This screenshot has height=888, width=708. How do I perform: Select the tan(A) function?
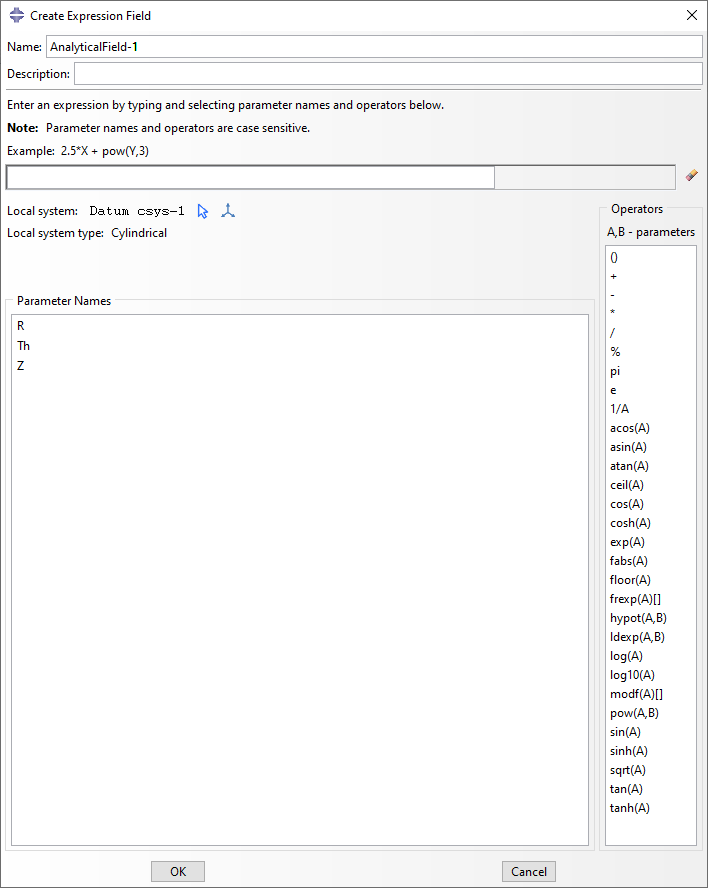click(626, 789)
